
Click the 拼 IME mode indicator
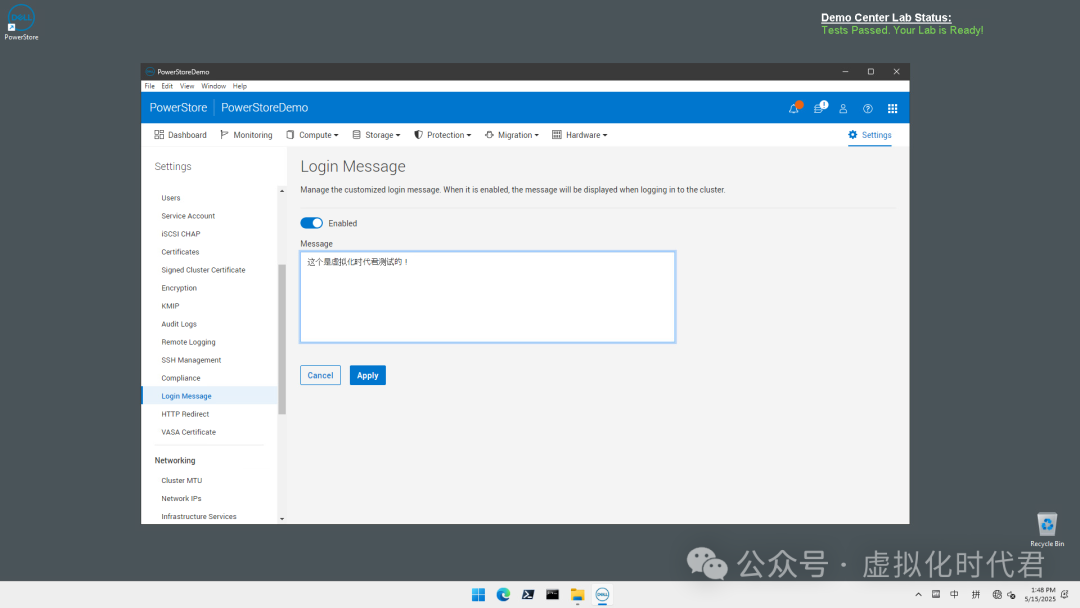pyautogui.click(x=976, y=595)
